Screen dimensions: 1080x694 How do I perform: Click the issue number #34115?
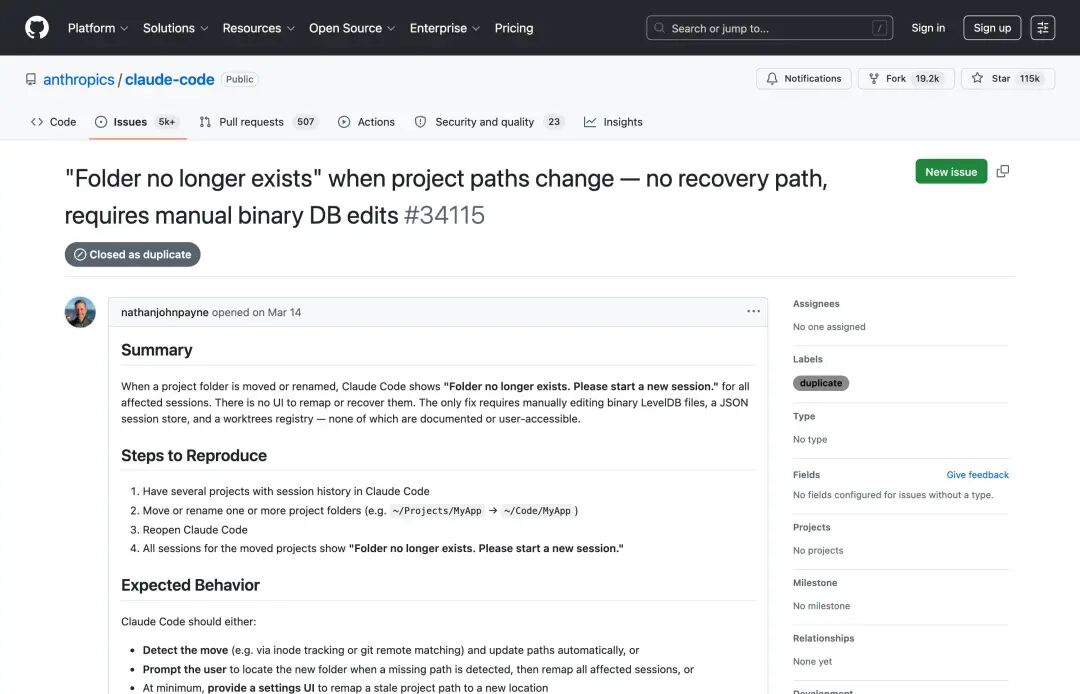(x=444, y=215)
